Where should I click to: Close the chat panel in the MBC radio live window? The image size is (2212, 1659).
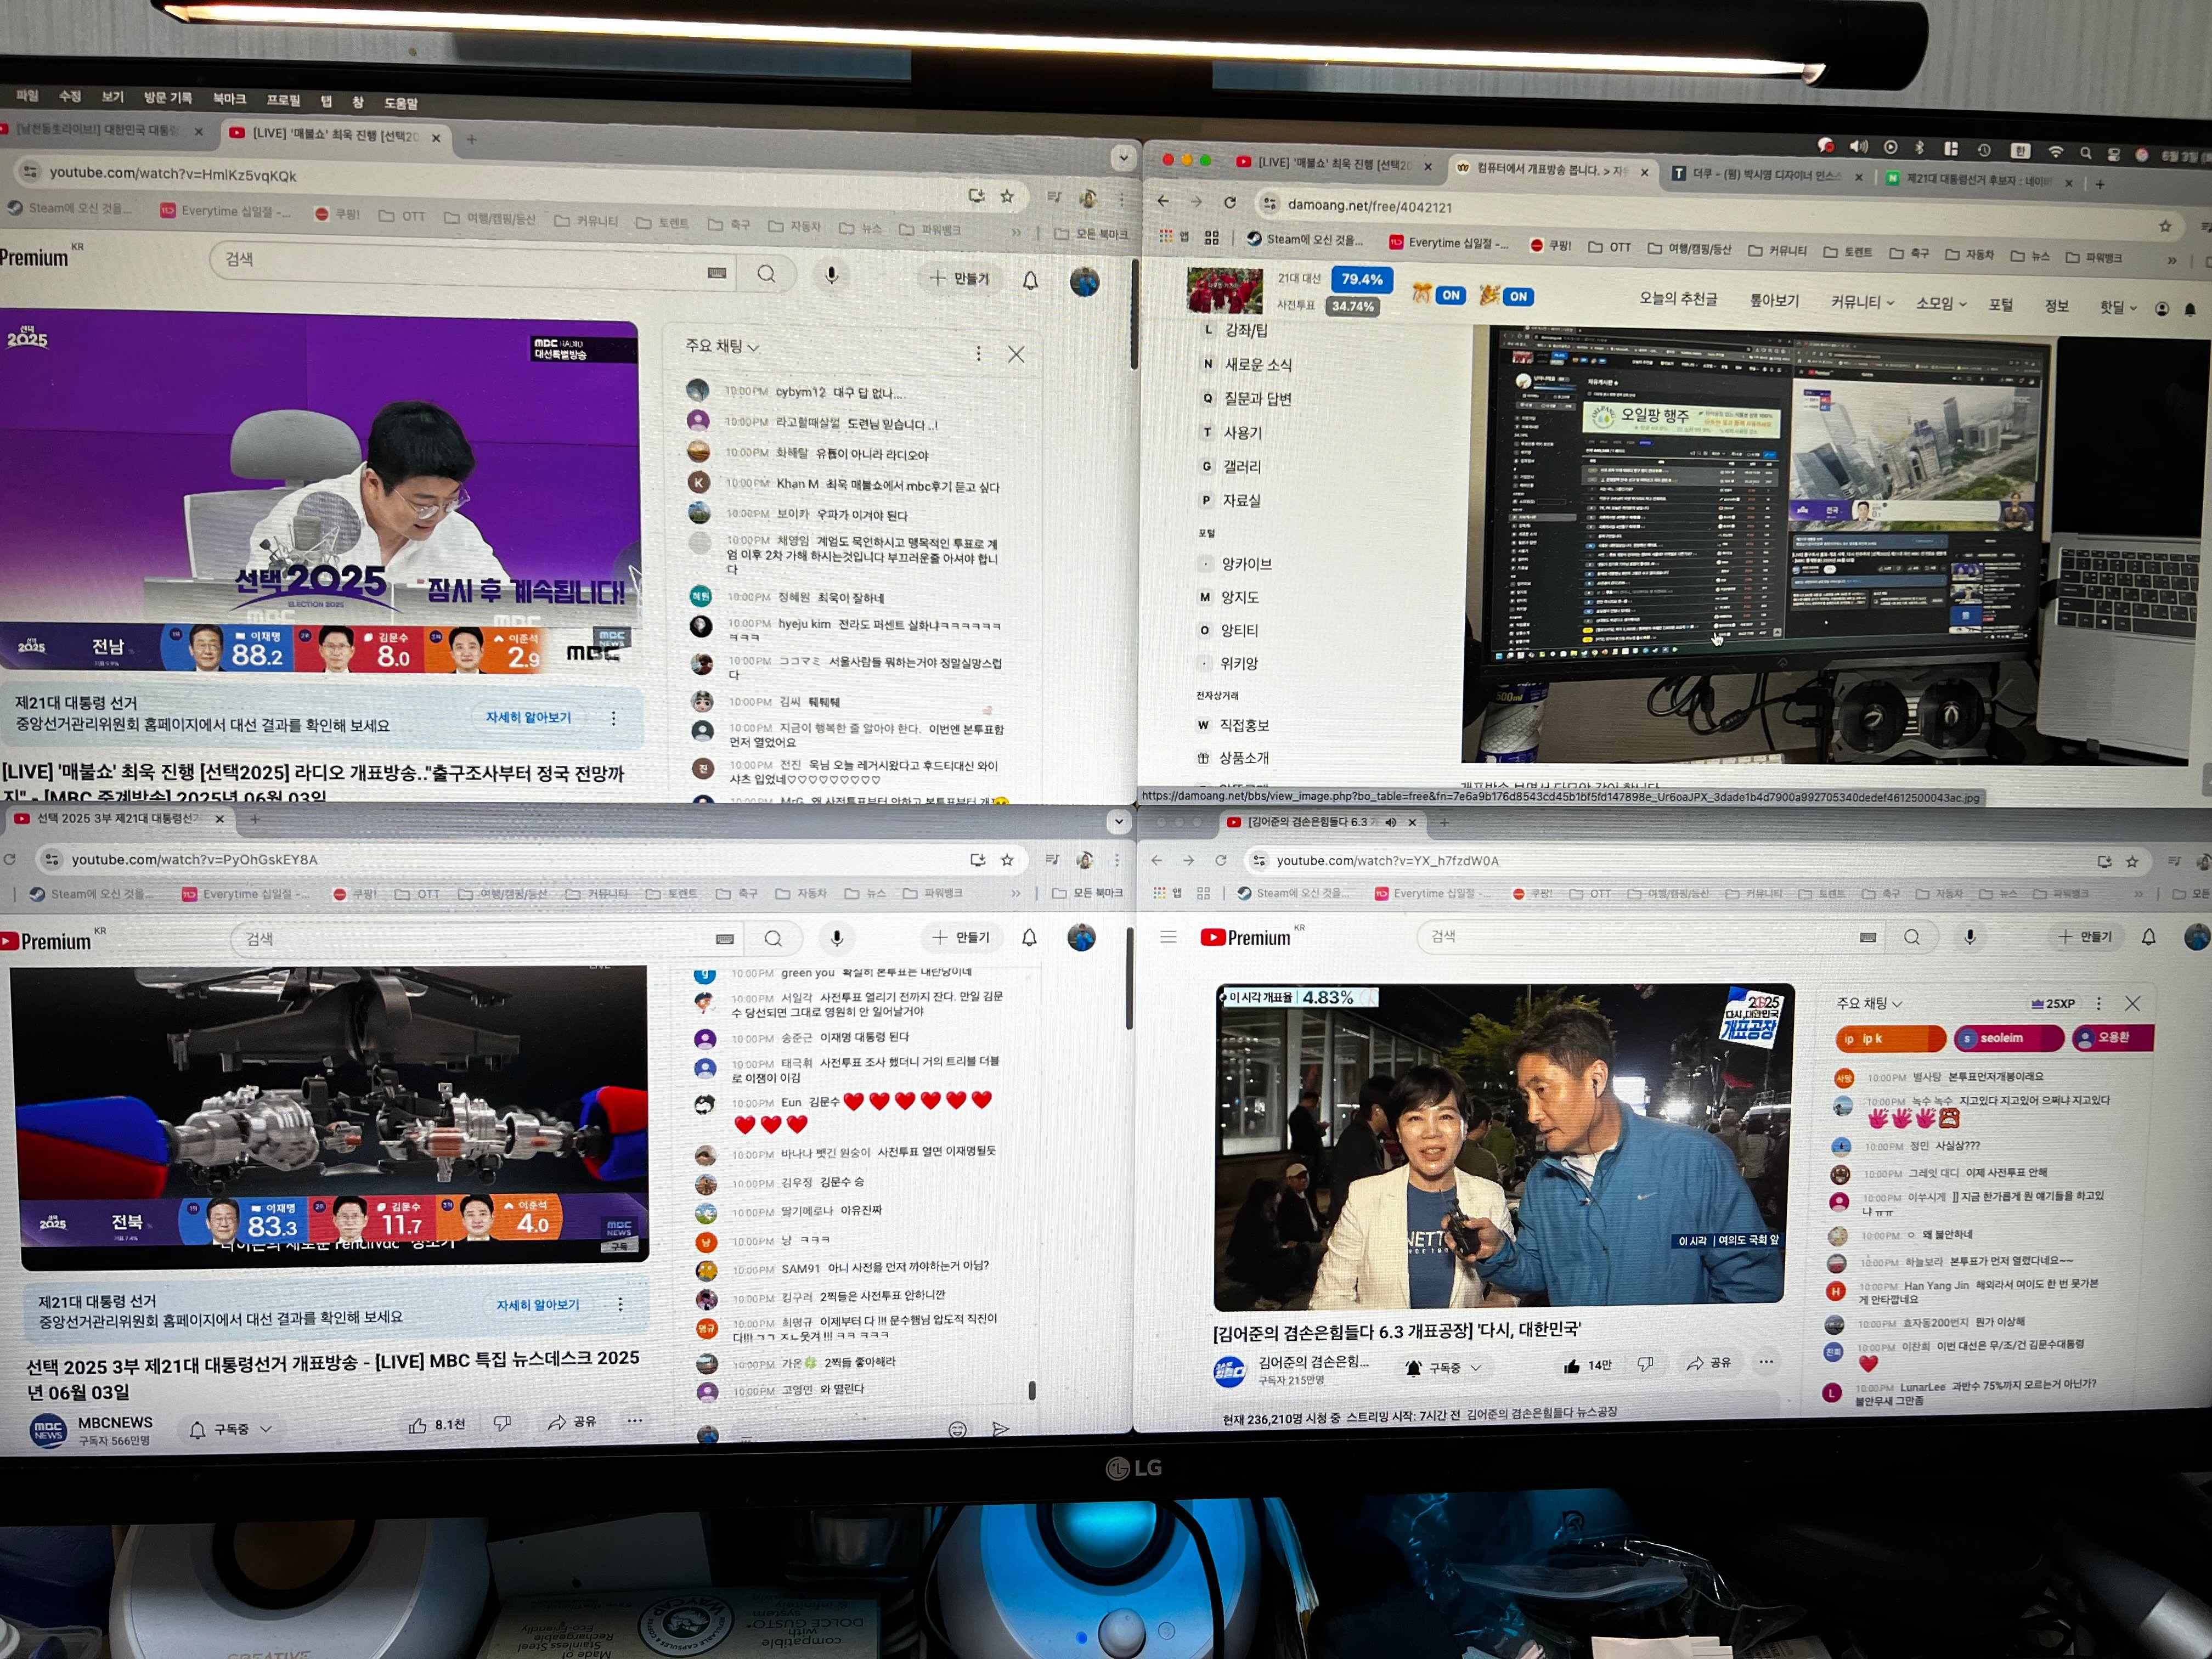tap(1016, 354)
